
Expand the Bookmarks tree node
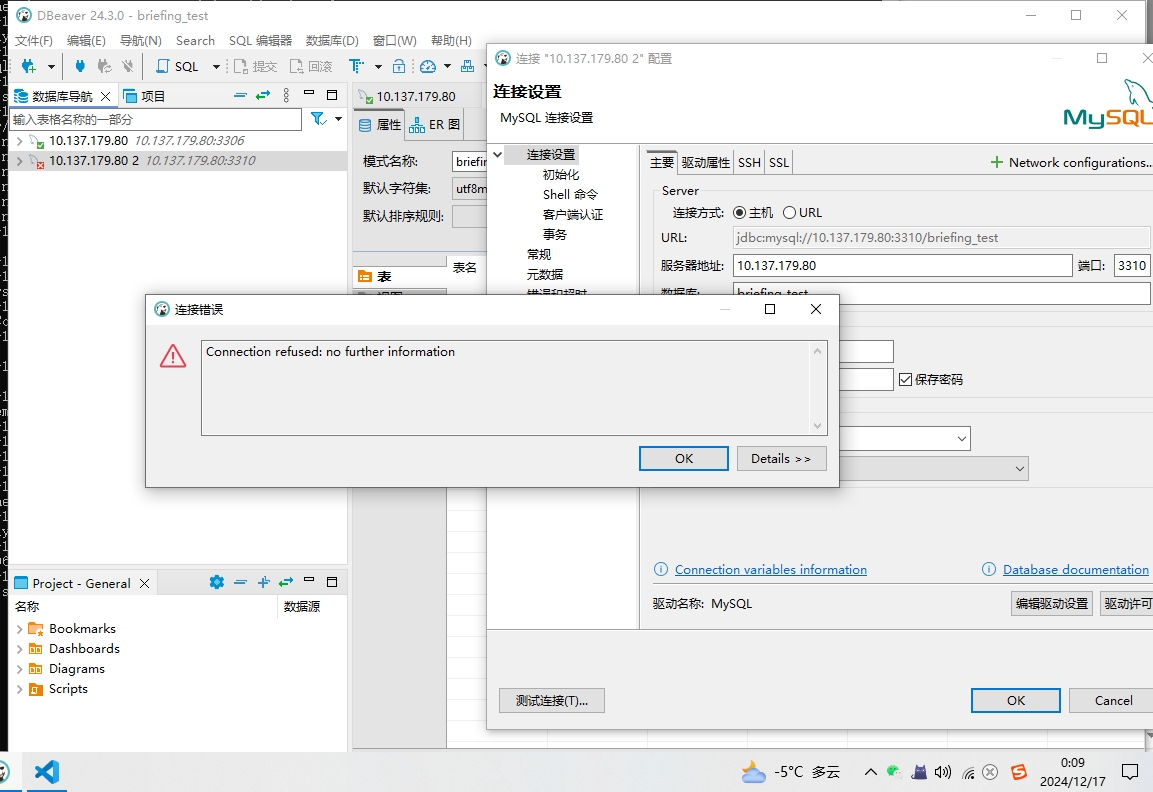(x=19, y=629)
